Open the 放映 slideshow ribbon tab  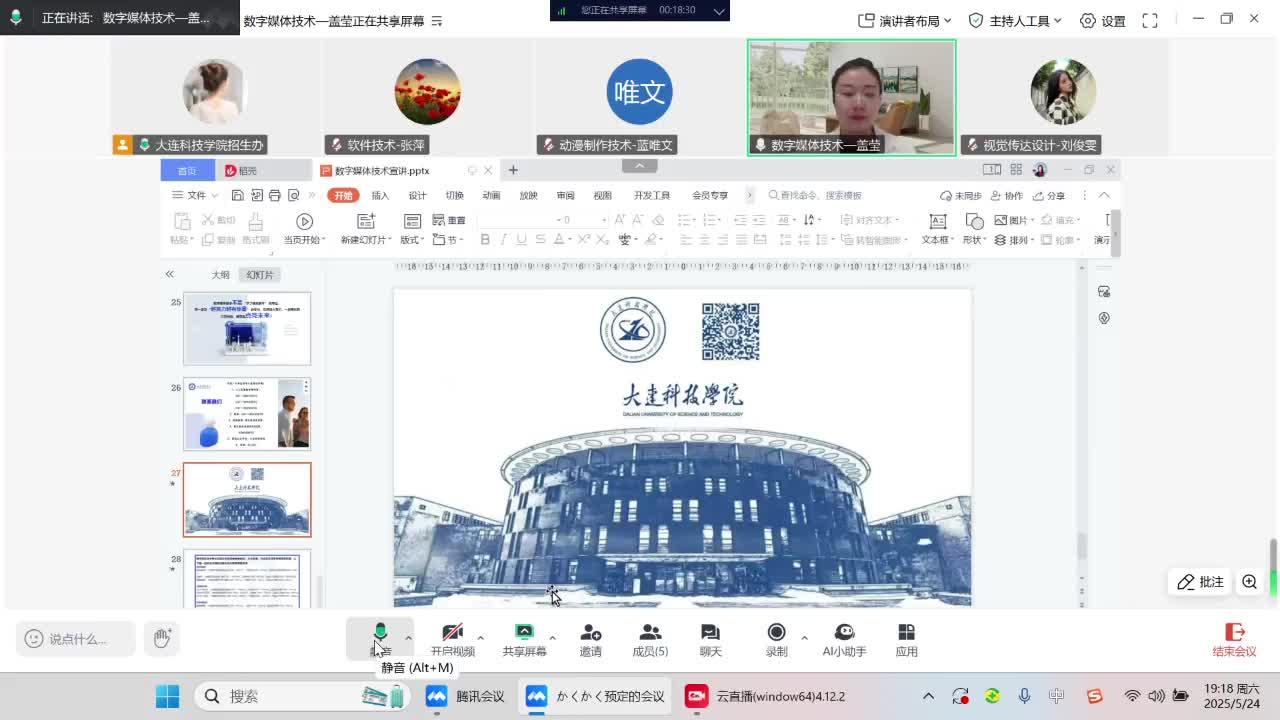click(x=528, y=195)
